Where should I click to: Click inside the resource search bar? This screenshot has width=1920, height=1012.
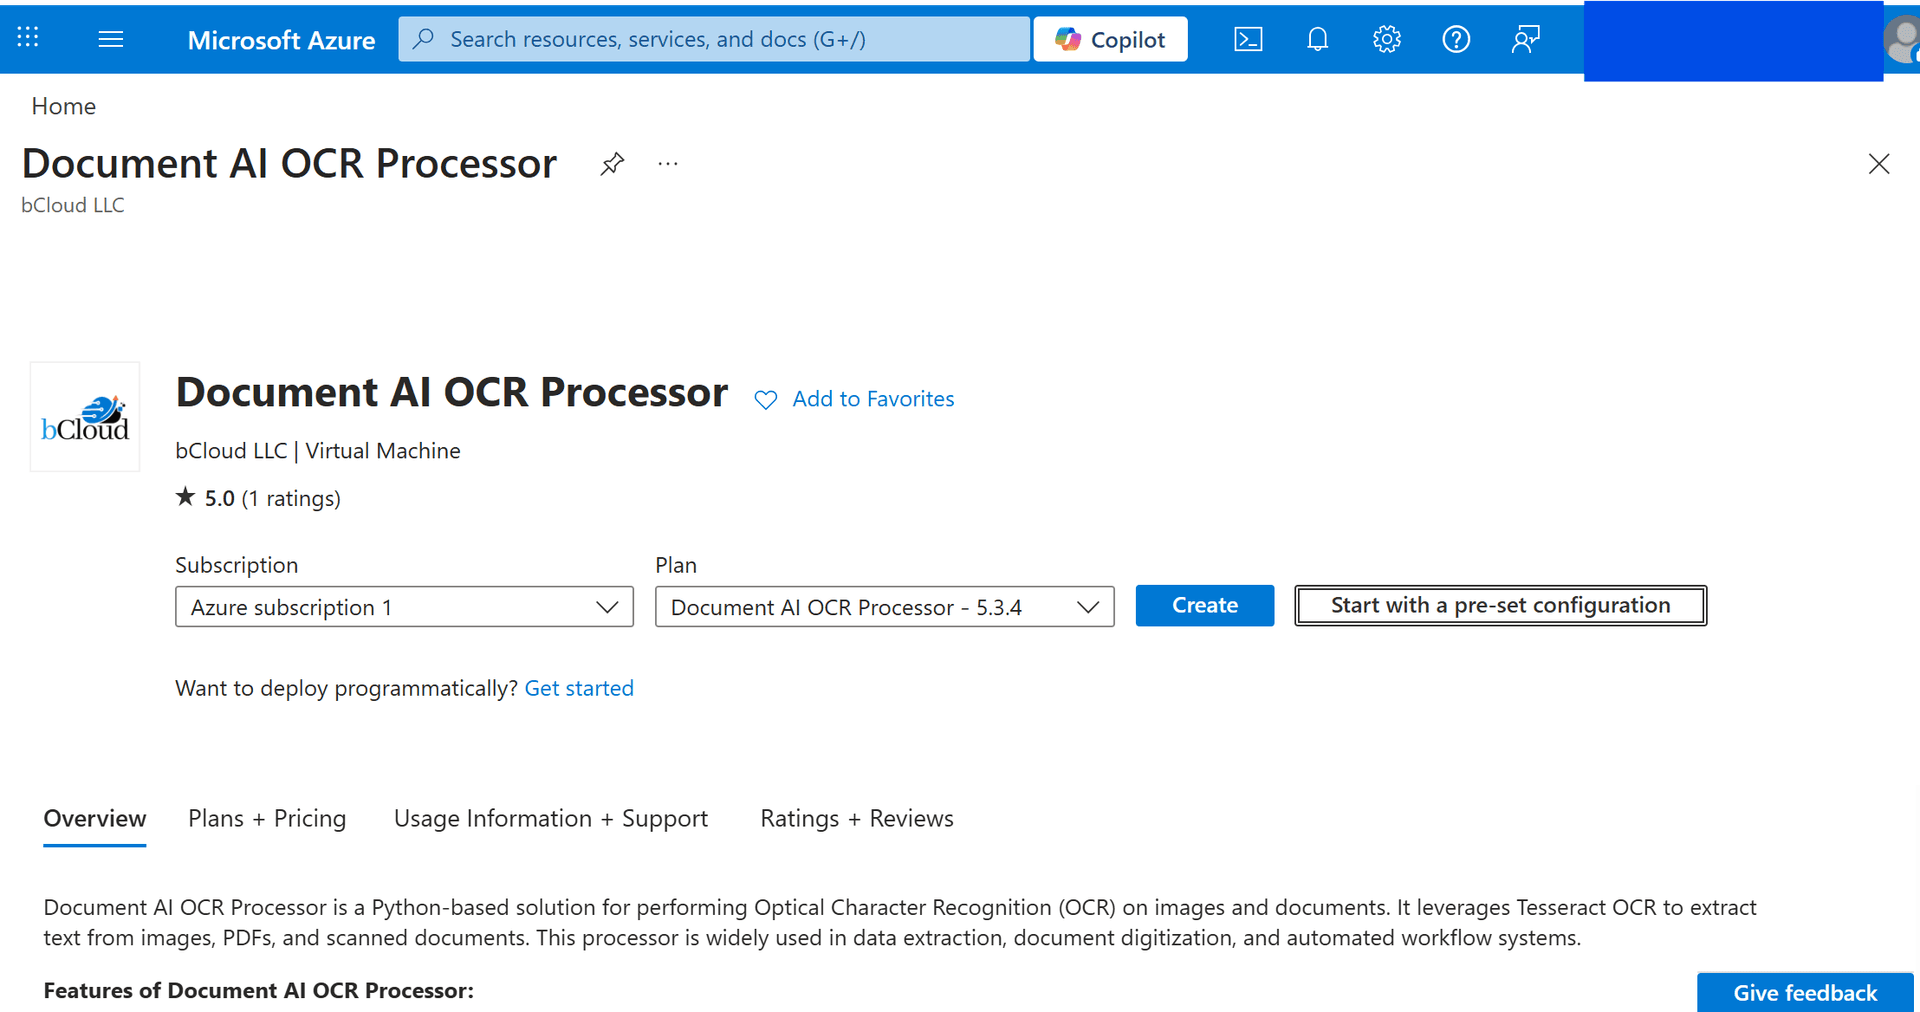pyautogui.click(x=713, y=39)
